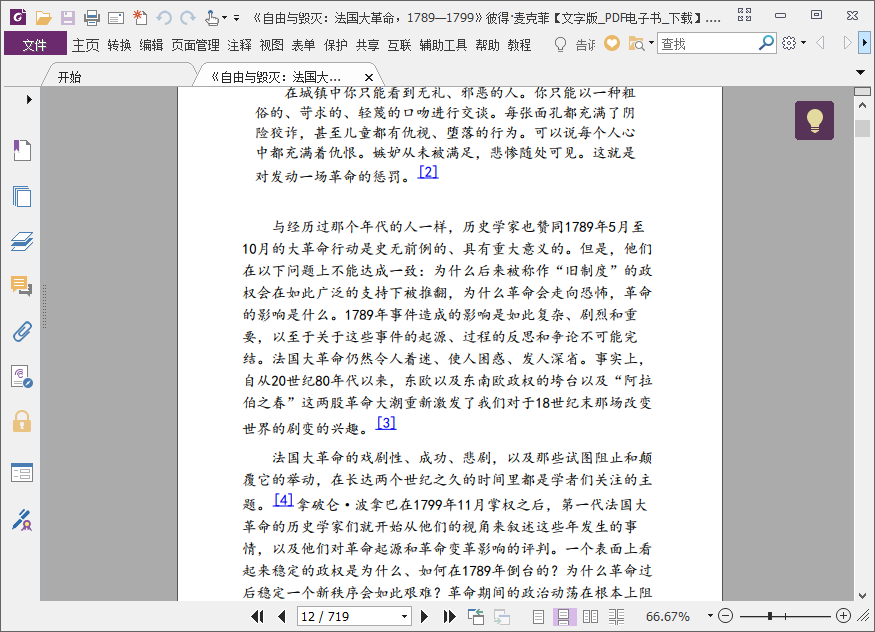875x632 pixels.
Task: Open the 互联 tab
Action: pyautogui.click(x=400, y=45)
